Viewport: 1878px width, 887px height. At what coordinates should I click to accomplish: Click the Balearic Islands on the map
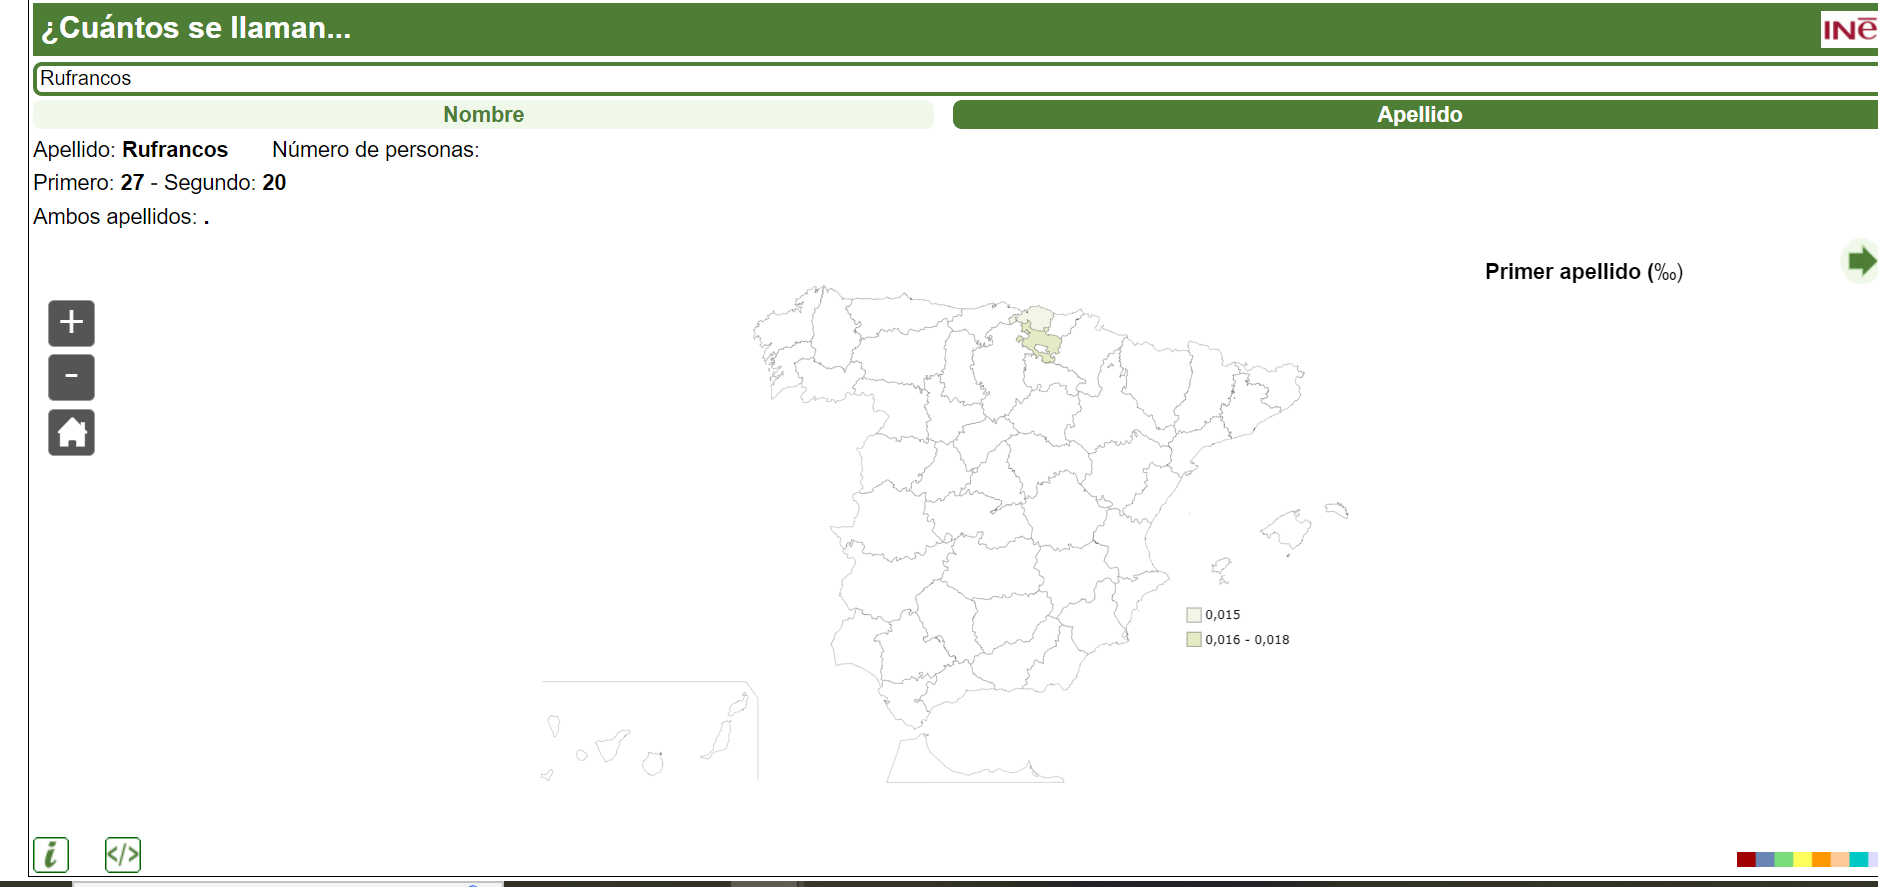[x=1289, y=530]
